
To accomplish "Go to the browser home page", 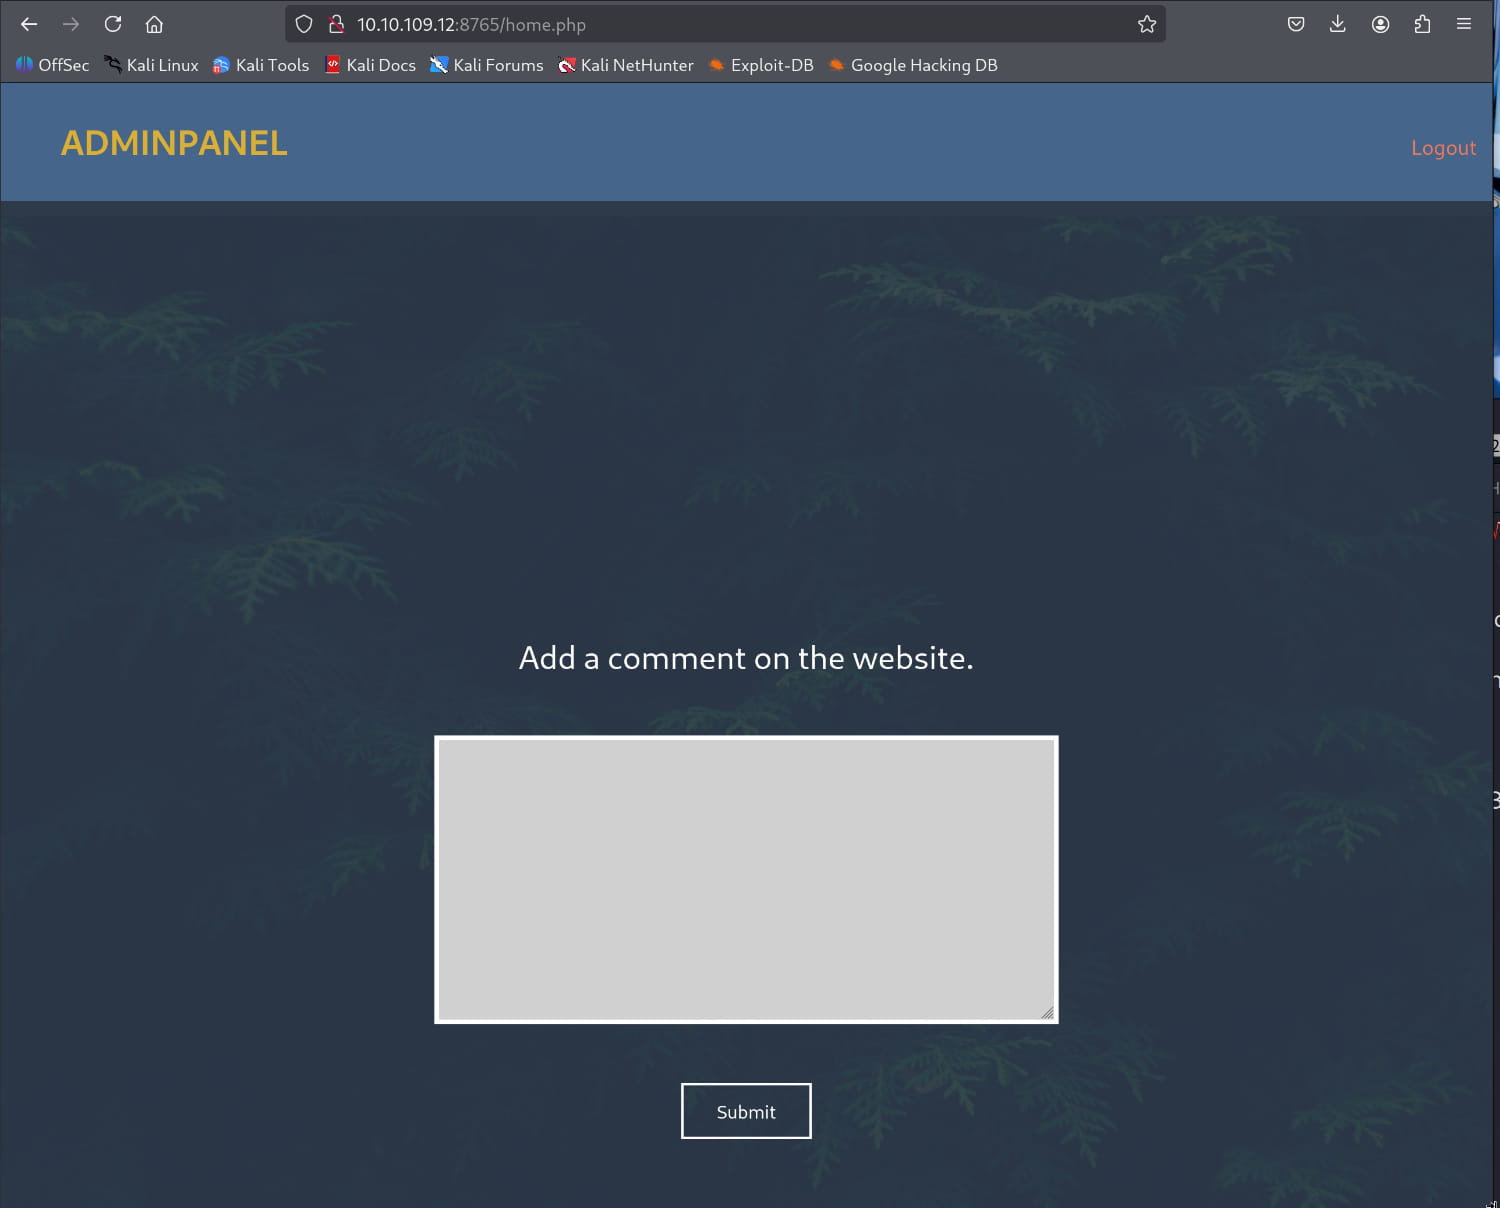I will [154, 24].
